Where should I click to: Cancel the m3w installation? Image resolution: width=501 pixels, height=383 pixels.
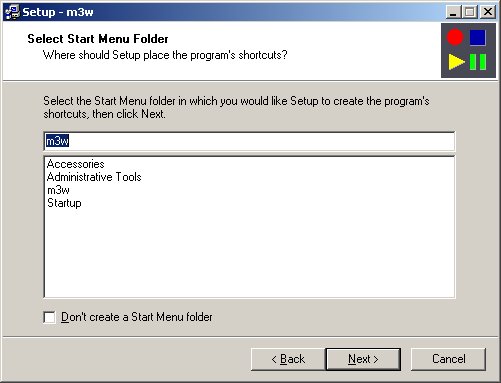pyautogui.click(x=448, y=359)
